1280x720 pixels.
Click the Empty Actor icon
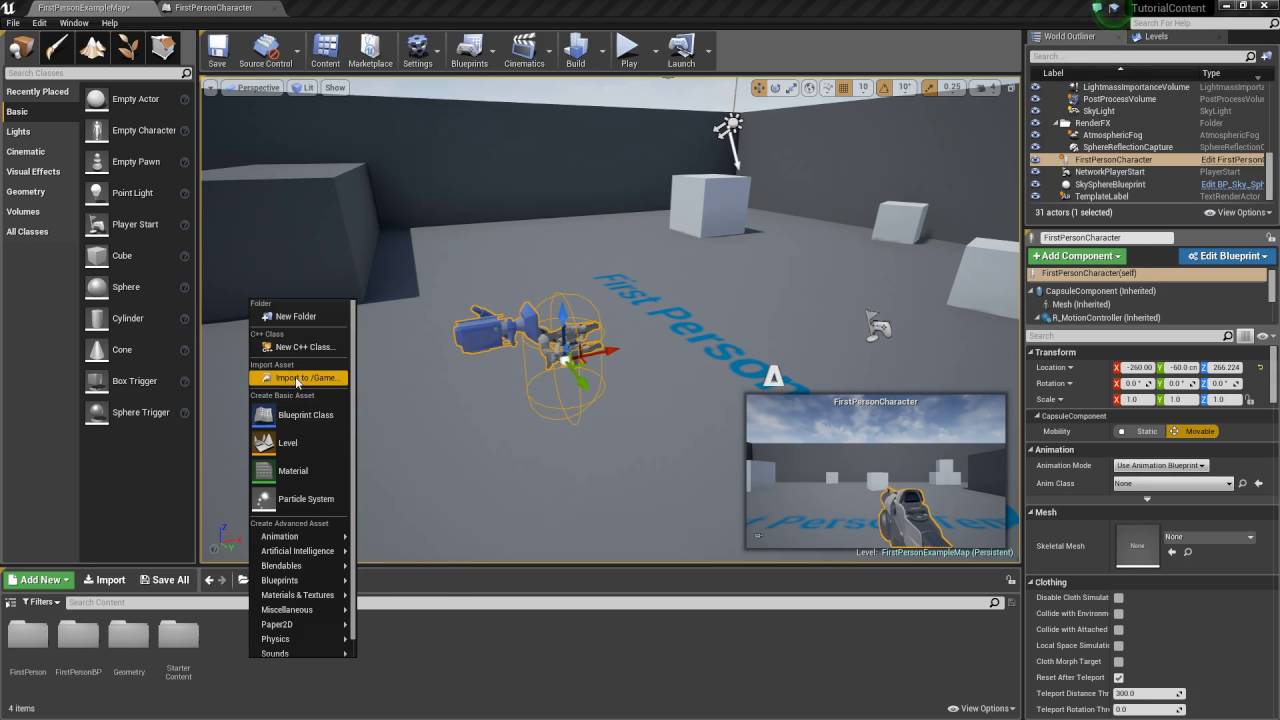coord(96,99)
